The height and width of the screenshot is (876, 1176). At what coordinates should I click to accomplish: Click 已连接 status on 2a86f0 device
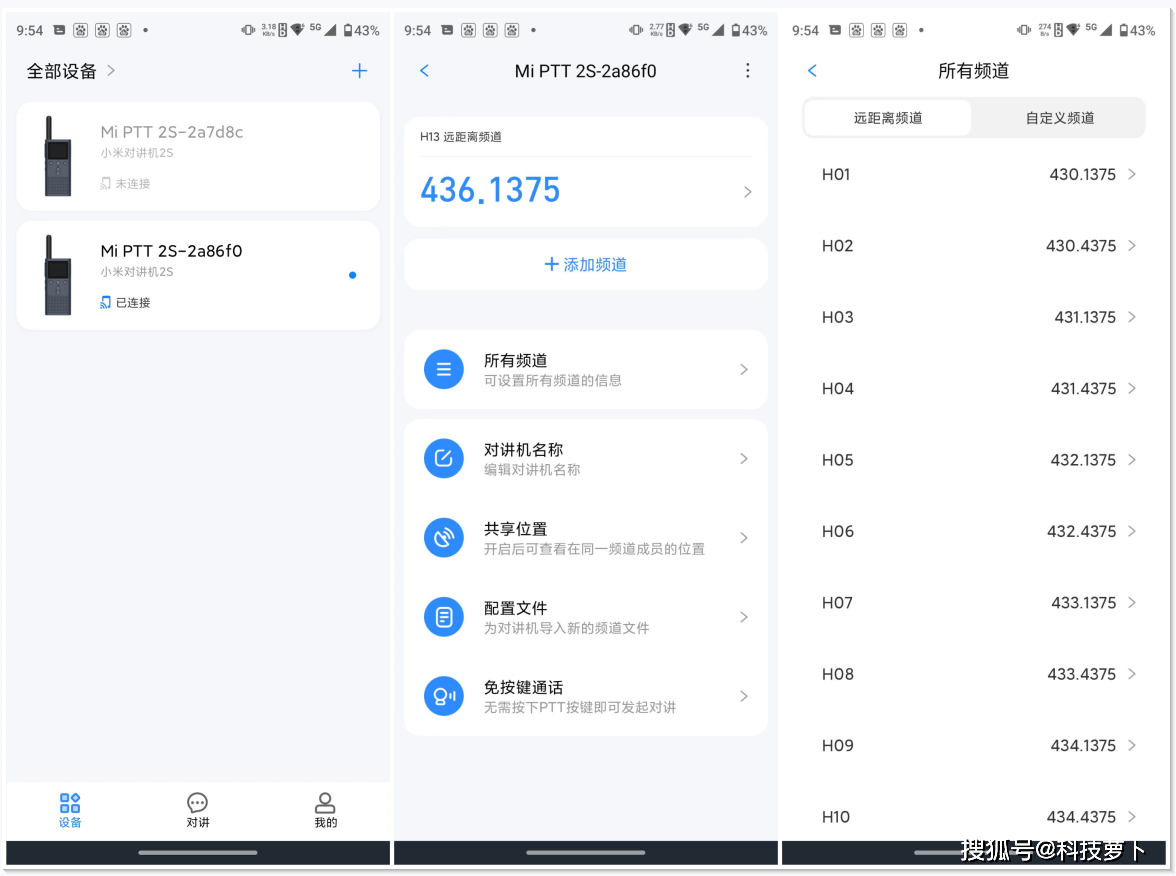coord(125,302)
